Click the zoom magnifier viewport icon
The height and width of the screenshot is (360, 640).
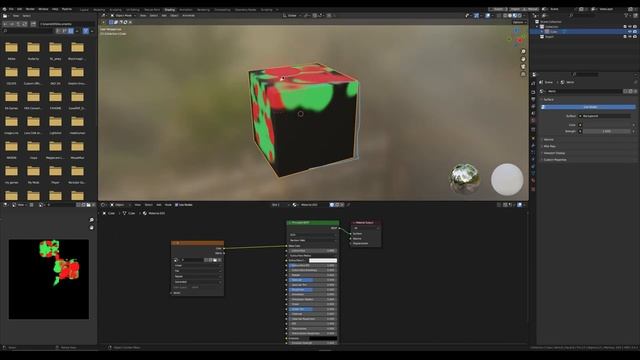tap(523, 51)
